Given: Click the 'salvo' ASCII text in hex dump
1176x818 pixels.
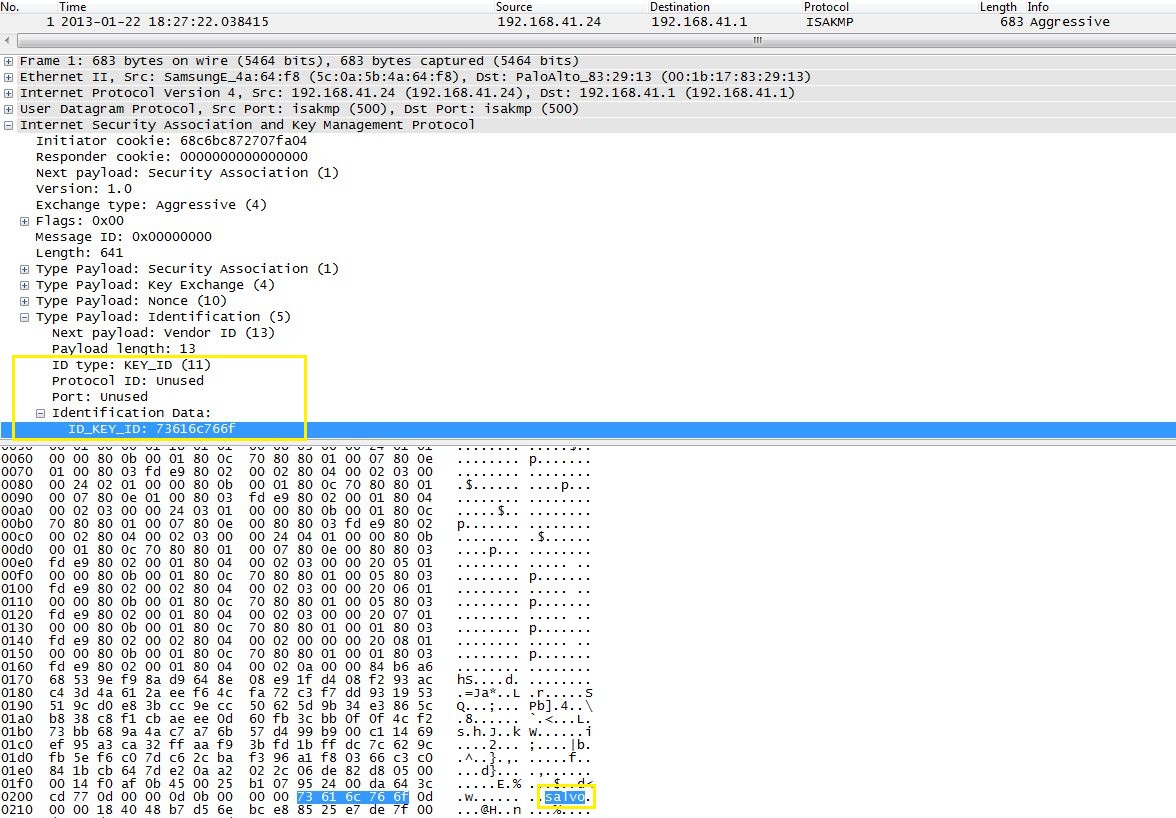Looking at the screenshot, I should click(565, 797).
